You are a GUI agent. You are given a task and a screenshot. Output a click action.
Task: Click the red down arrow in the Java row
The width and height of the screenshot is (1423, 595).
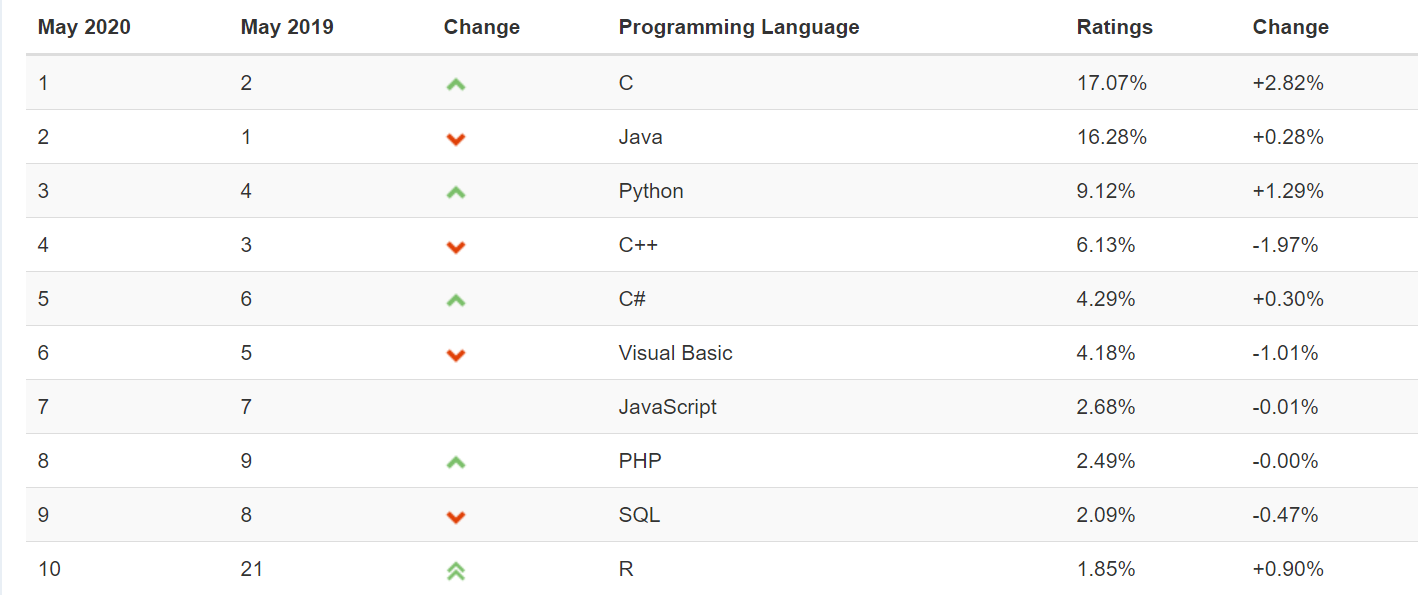(x=456, y=139)
